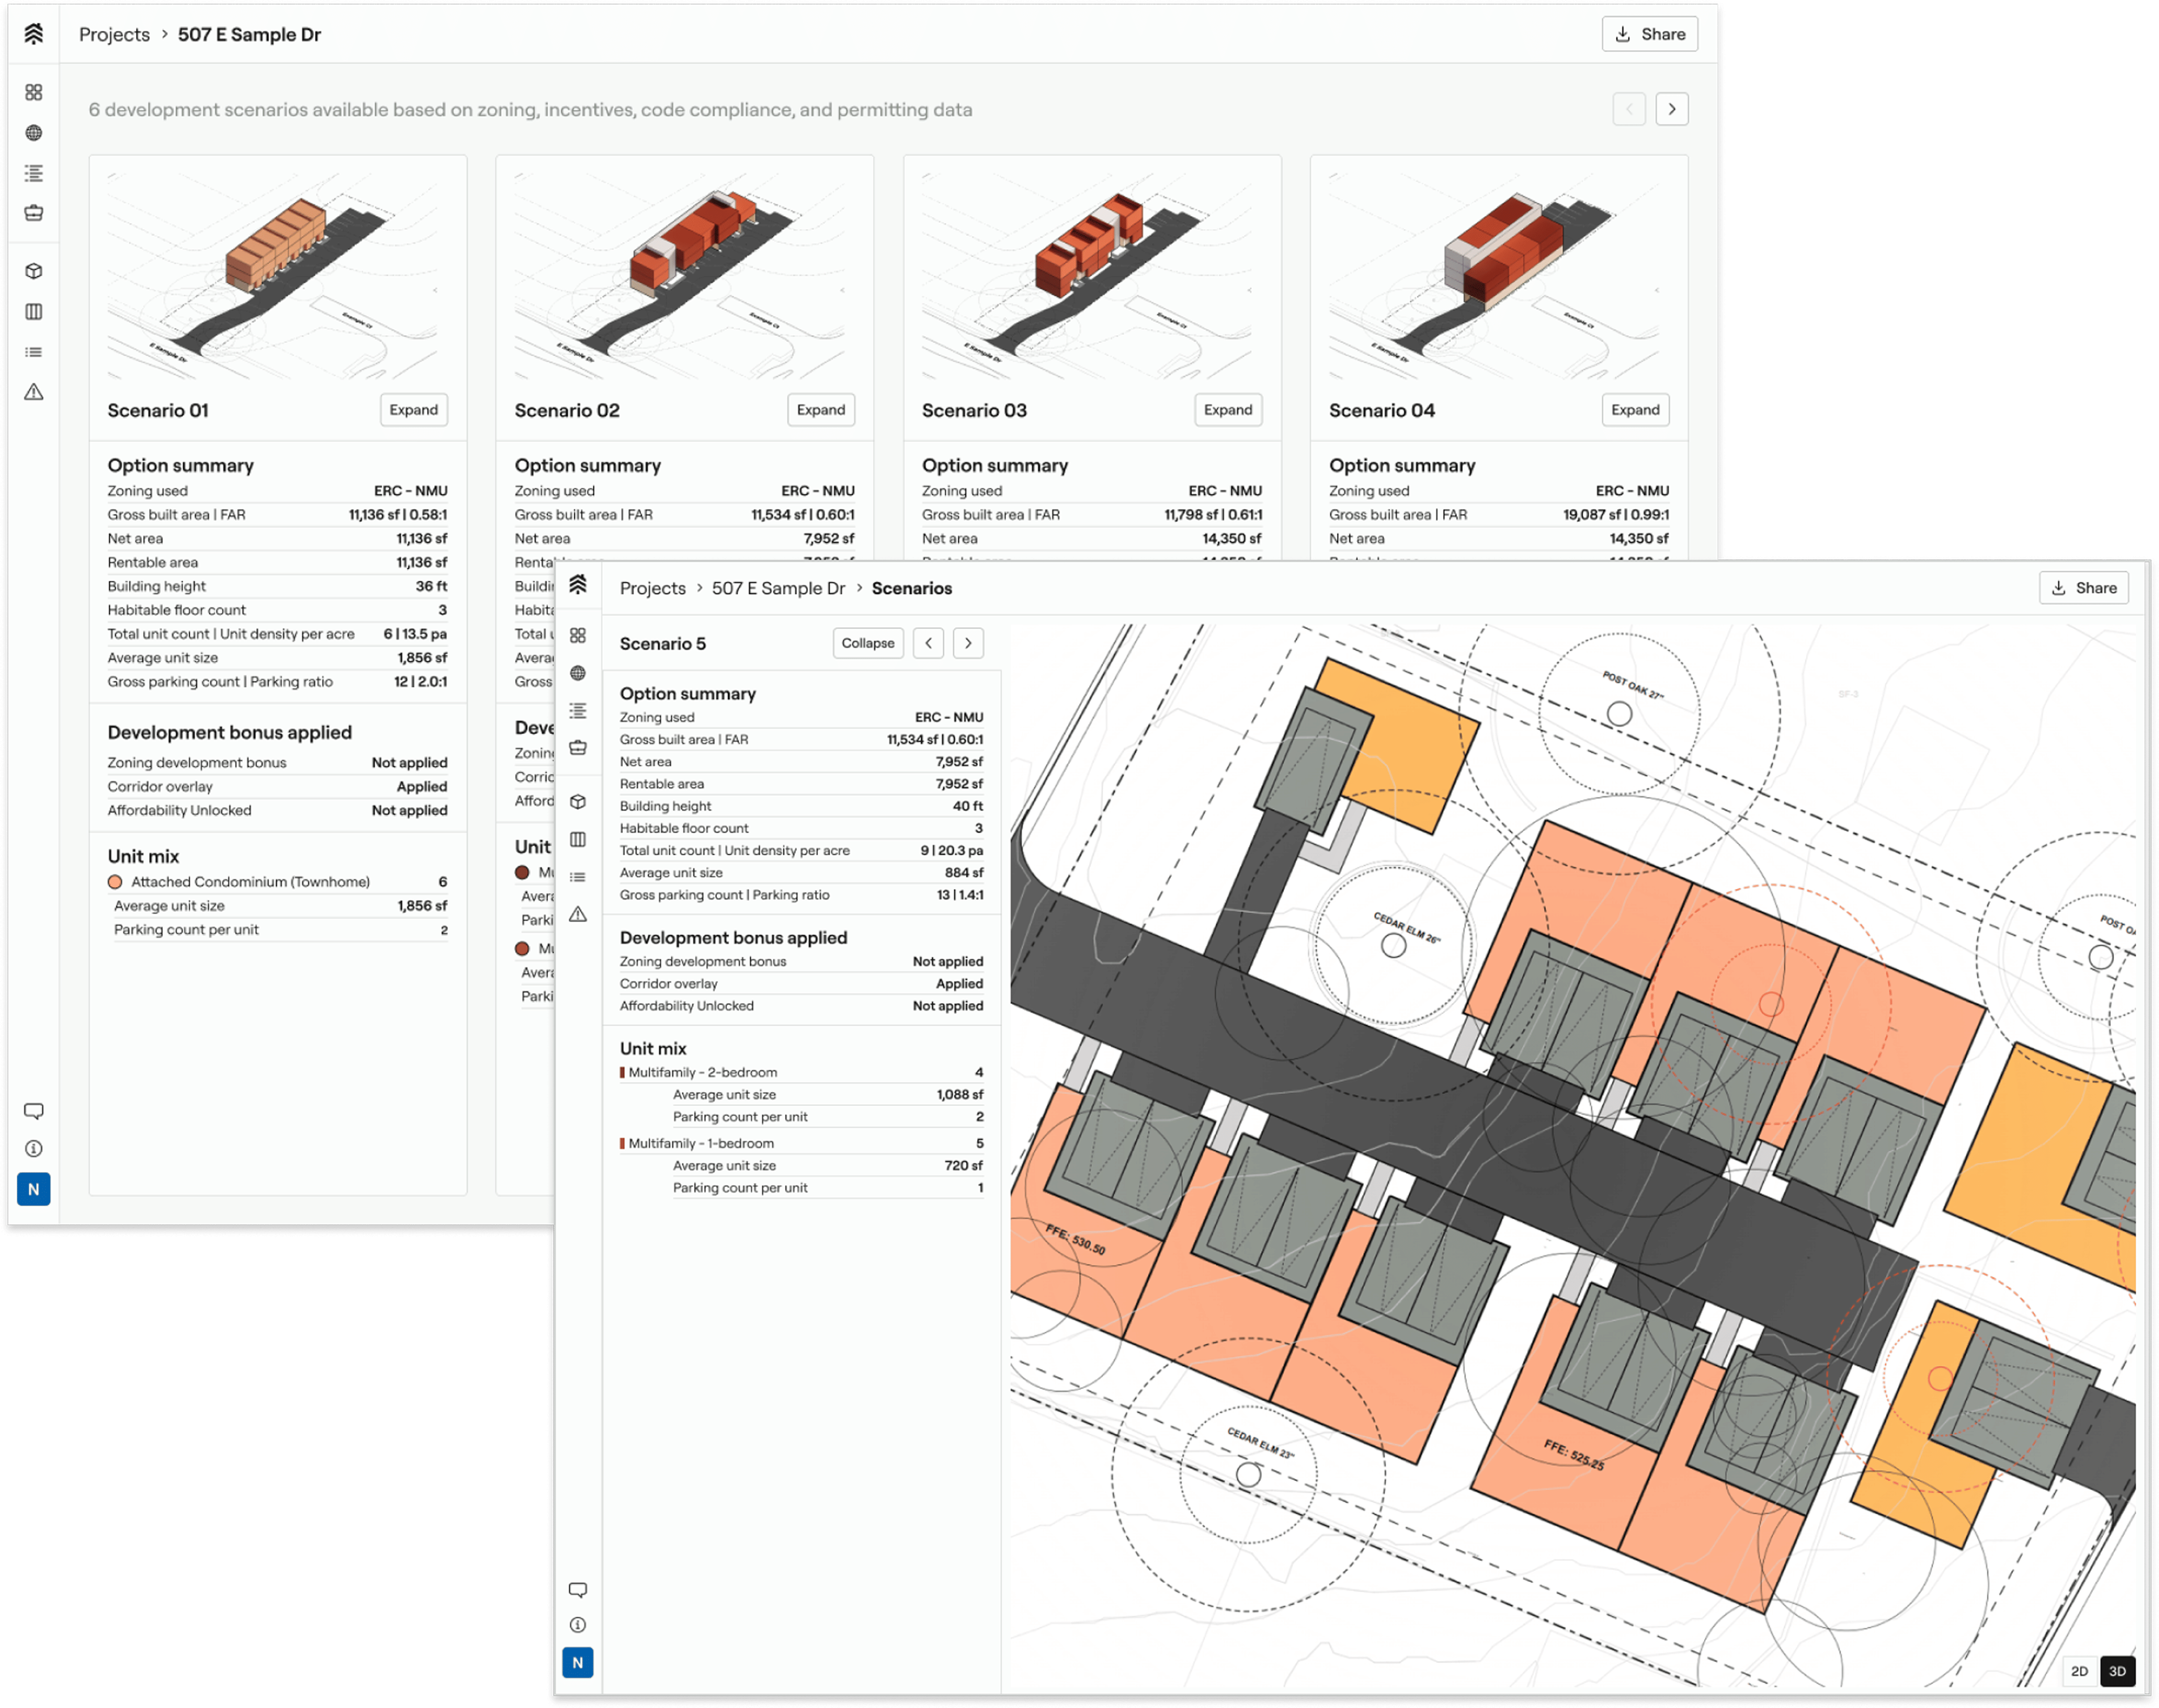Screen dimensions: 2159x1708
Task: Click Projects breadcrumb in back window
Action: click(114, 34)
